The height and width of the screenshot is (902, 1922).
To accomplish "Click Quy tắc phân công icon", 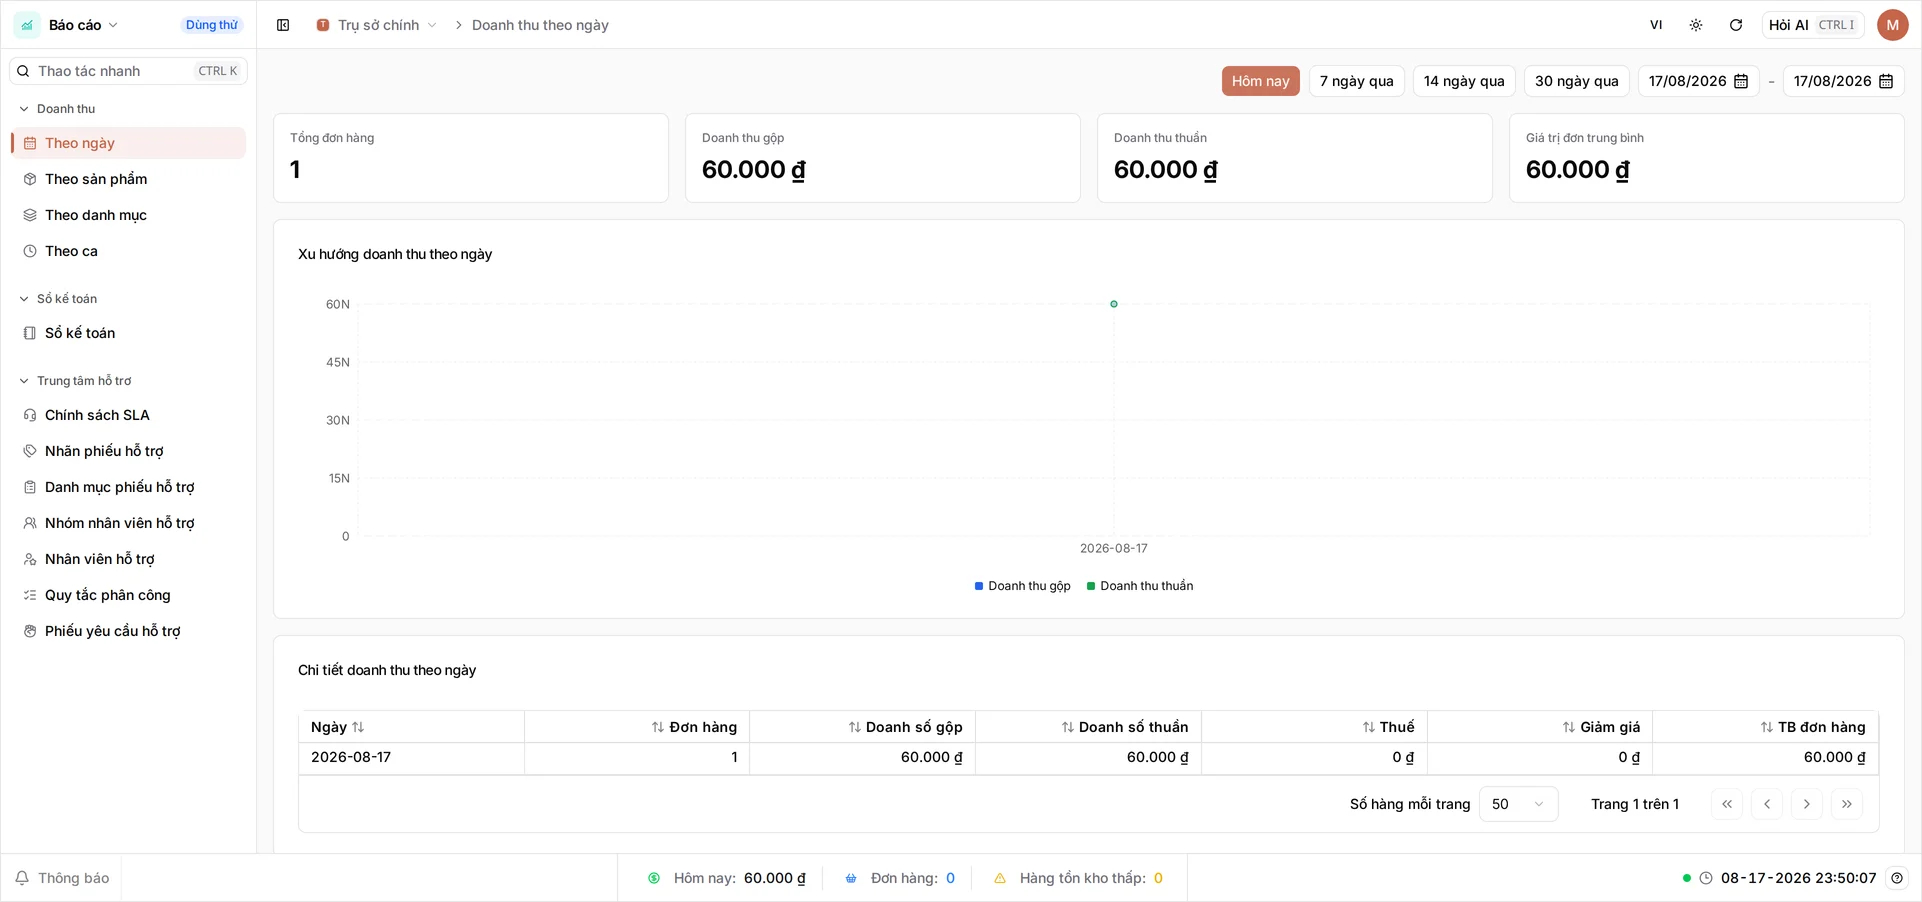I will point(30,595).
